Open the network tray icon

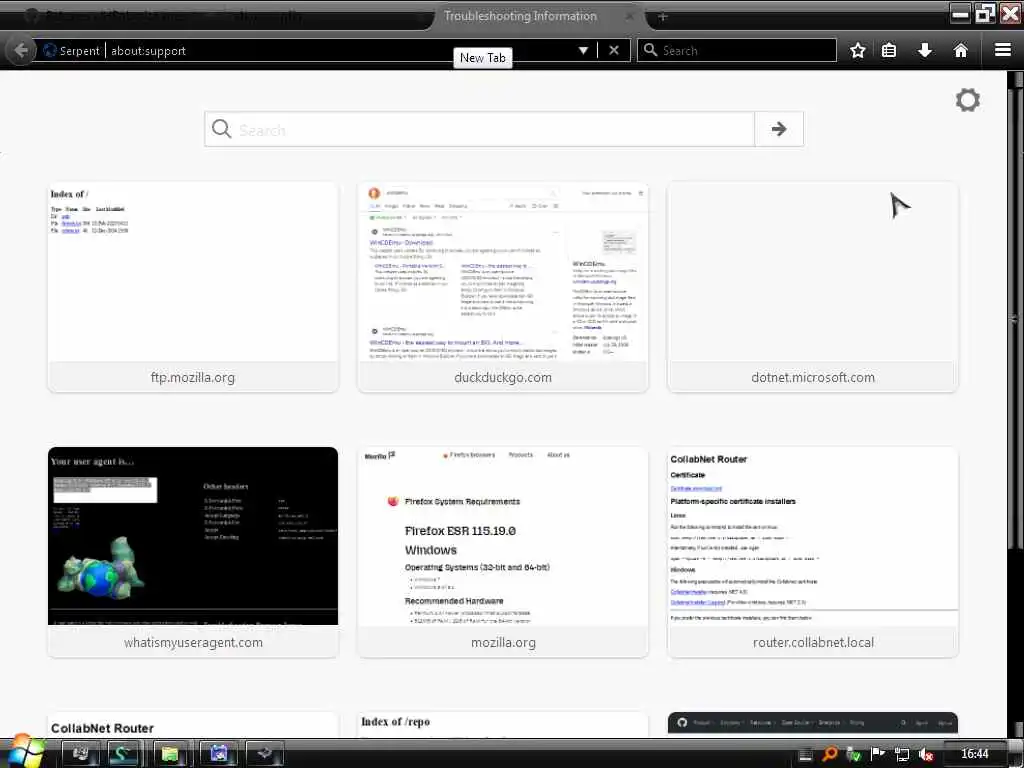pyautogui.click(x=902, y=754)
